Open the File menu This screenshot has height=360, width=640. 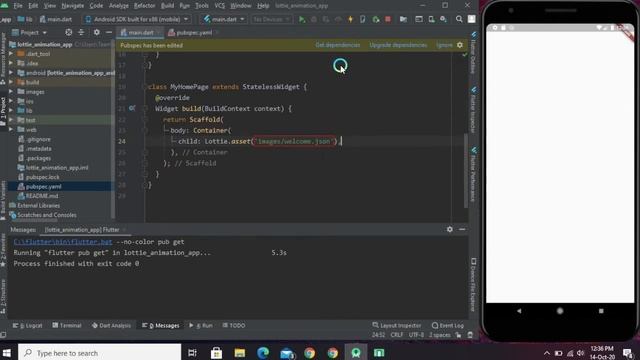pyautogui.click(x=18, y=6)
